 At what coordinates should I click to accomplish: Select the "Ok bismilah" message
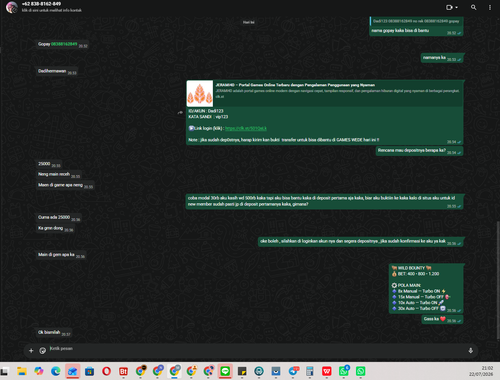54,332
